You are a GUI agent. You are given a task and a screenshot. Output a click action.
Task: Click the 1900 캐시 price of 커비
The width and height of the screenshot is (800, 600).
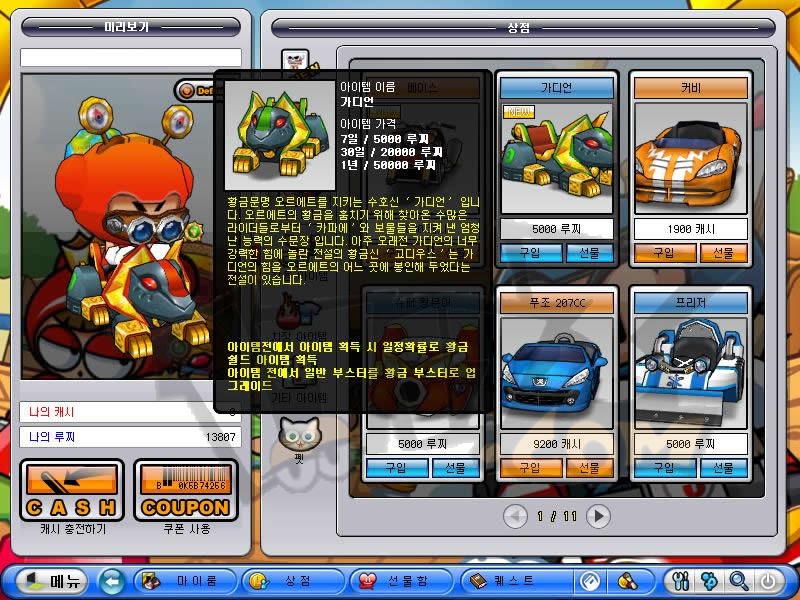coord(690,229)
